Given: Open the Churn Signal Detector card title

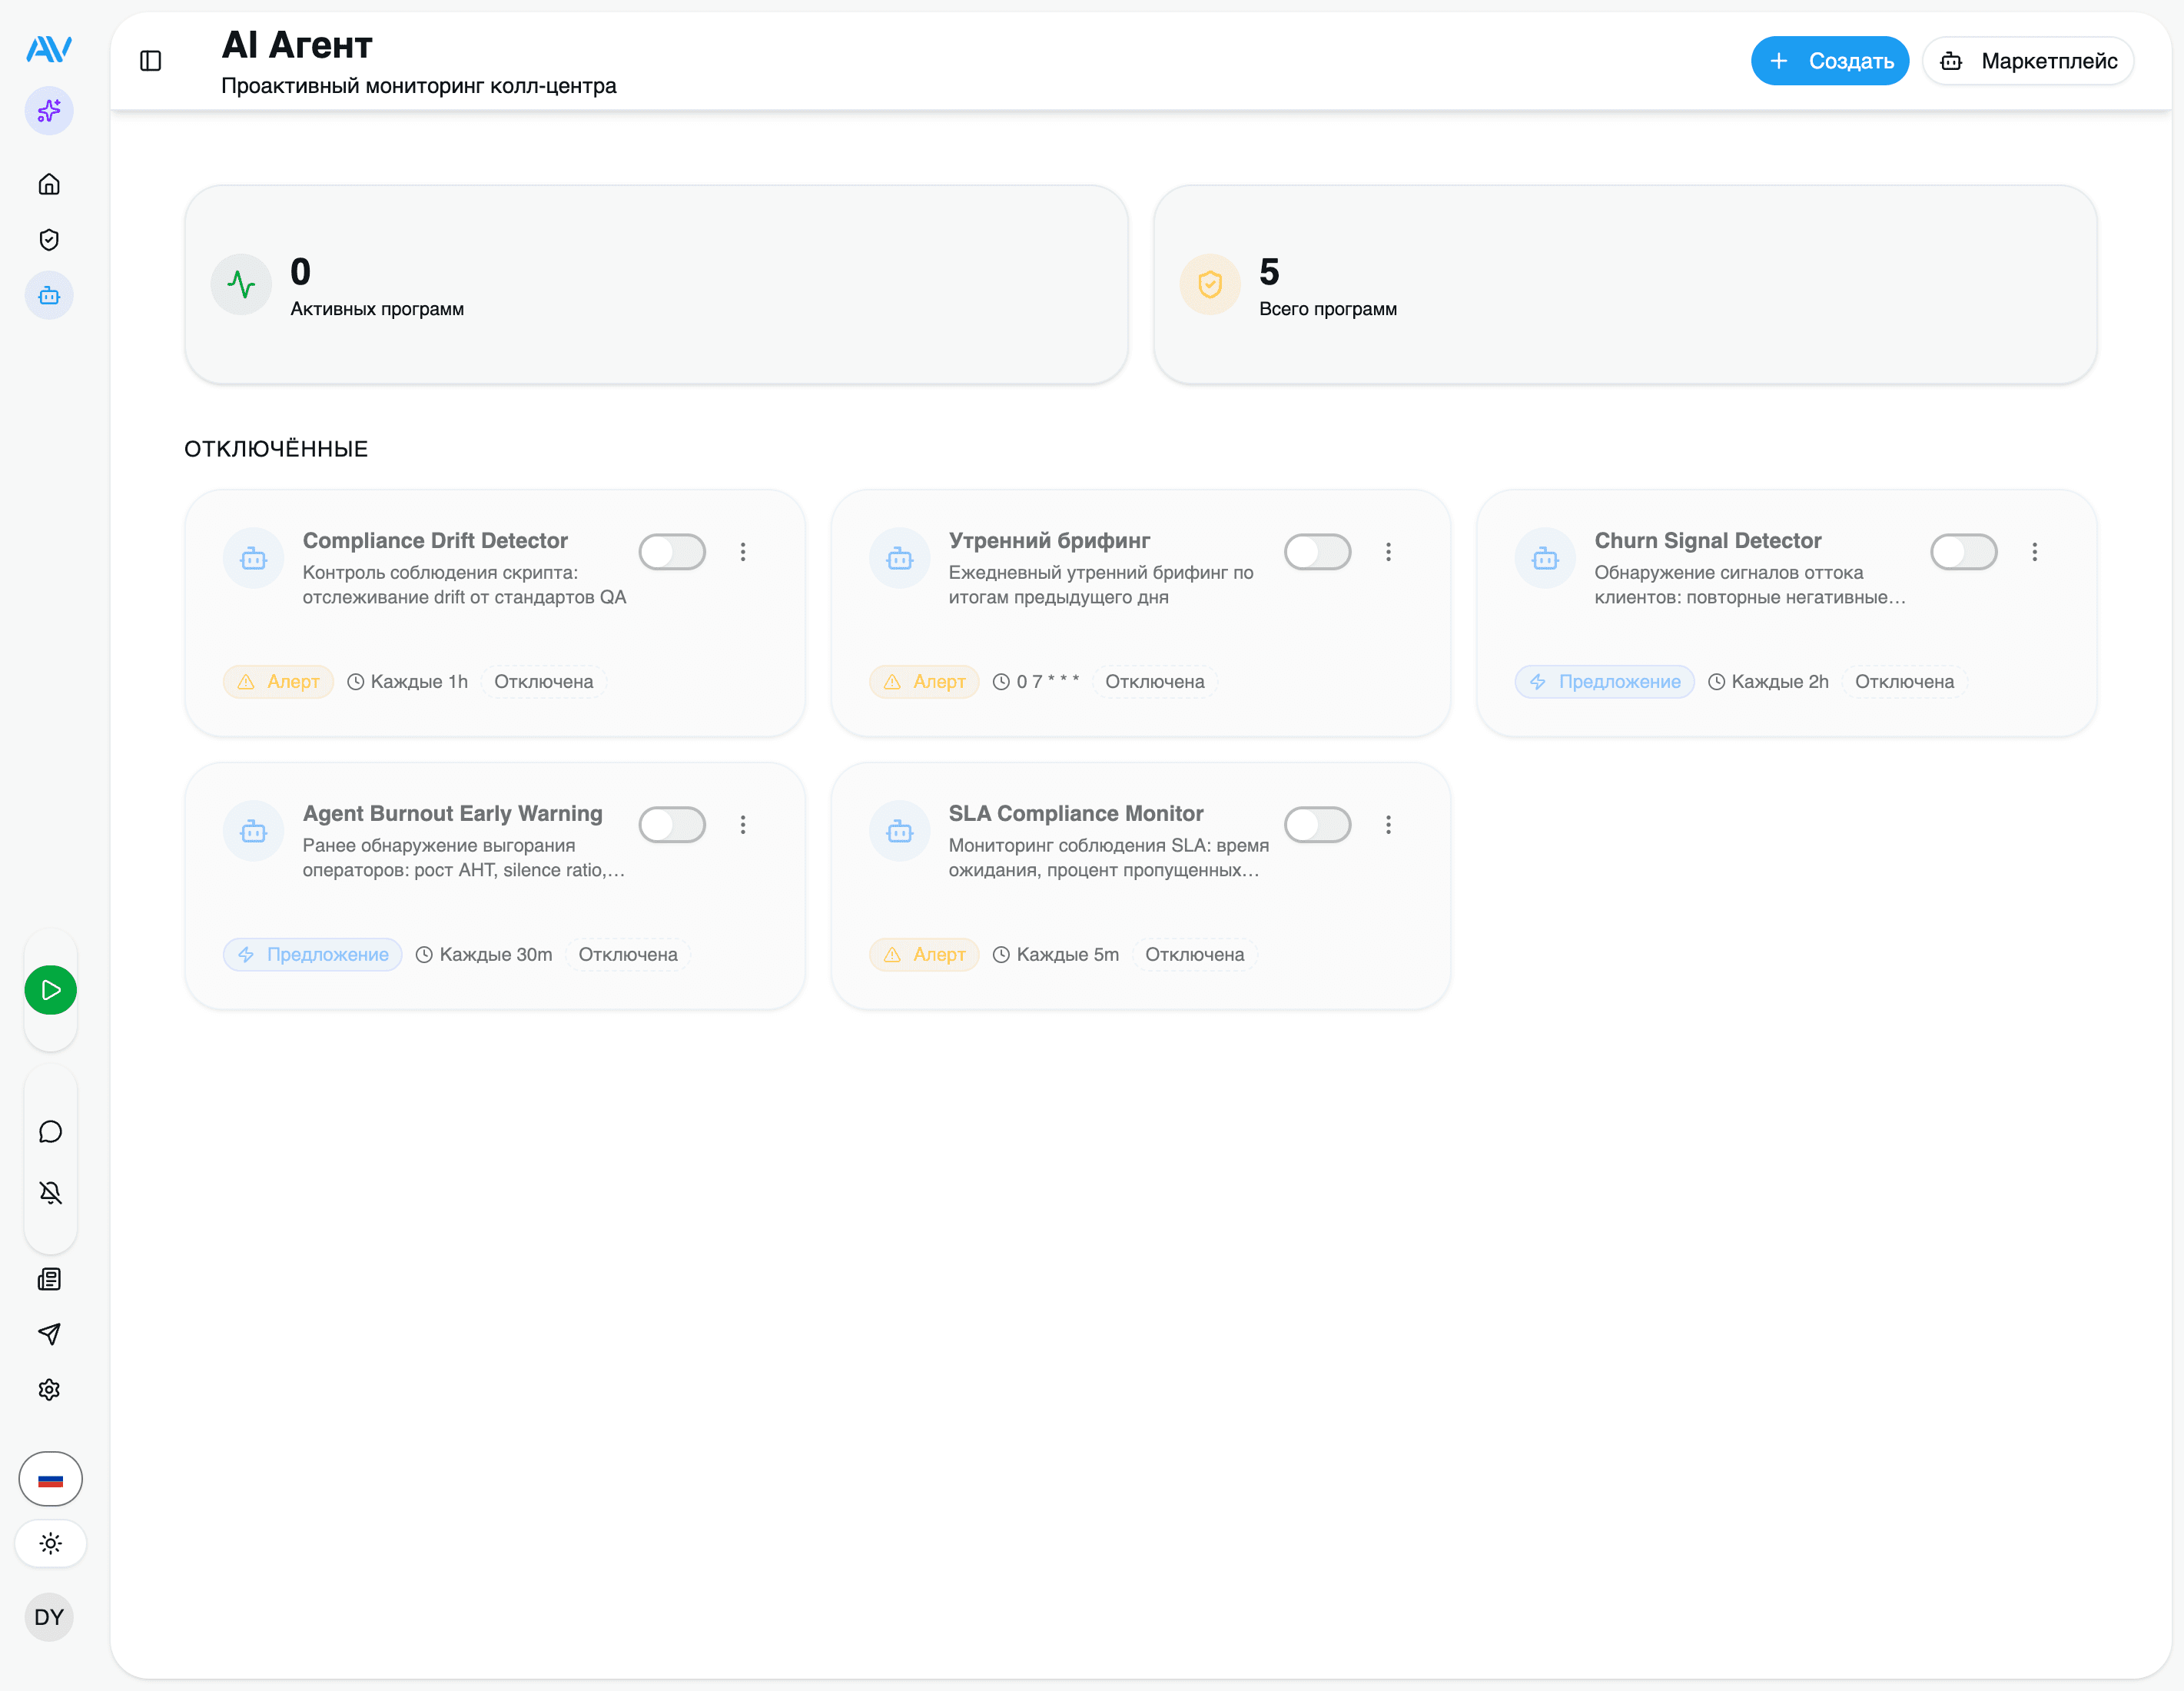Looking at the screenshot, I should click(1708, 541).
